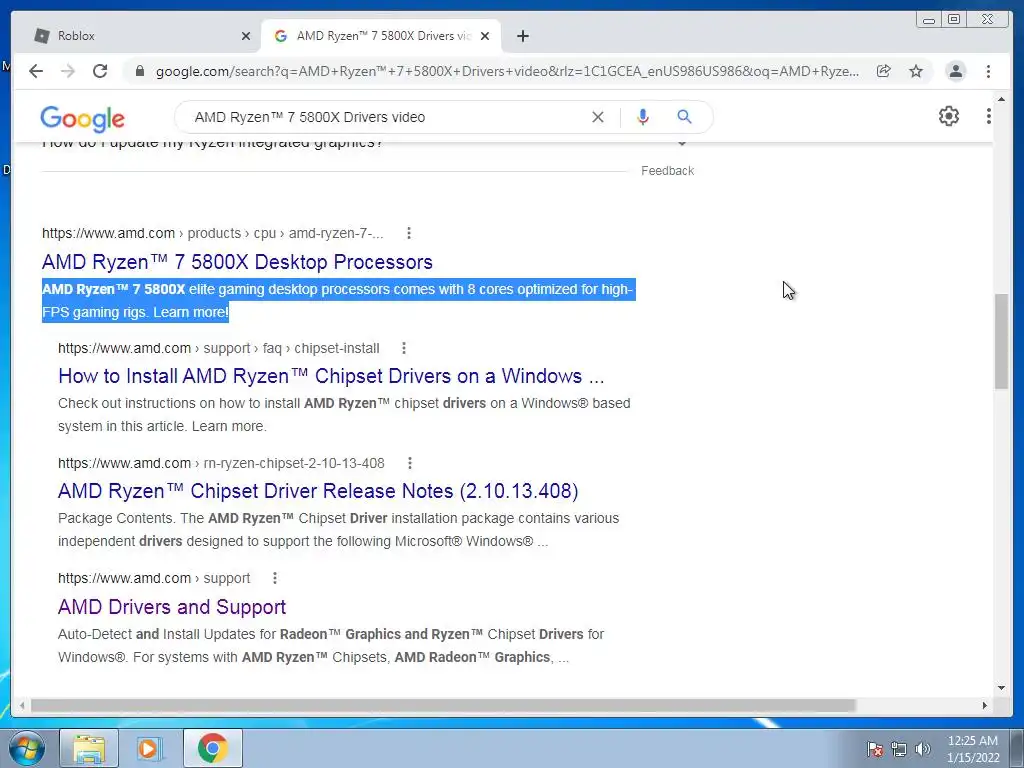The width and height of the screenshot is (1024, 768).
Task: Click the address bar URL
Action: tap(507, 71)
